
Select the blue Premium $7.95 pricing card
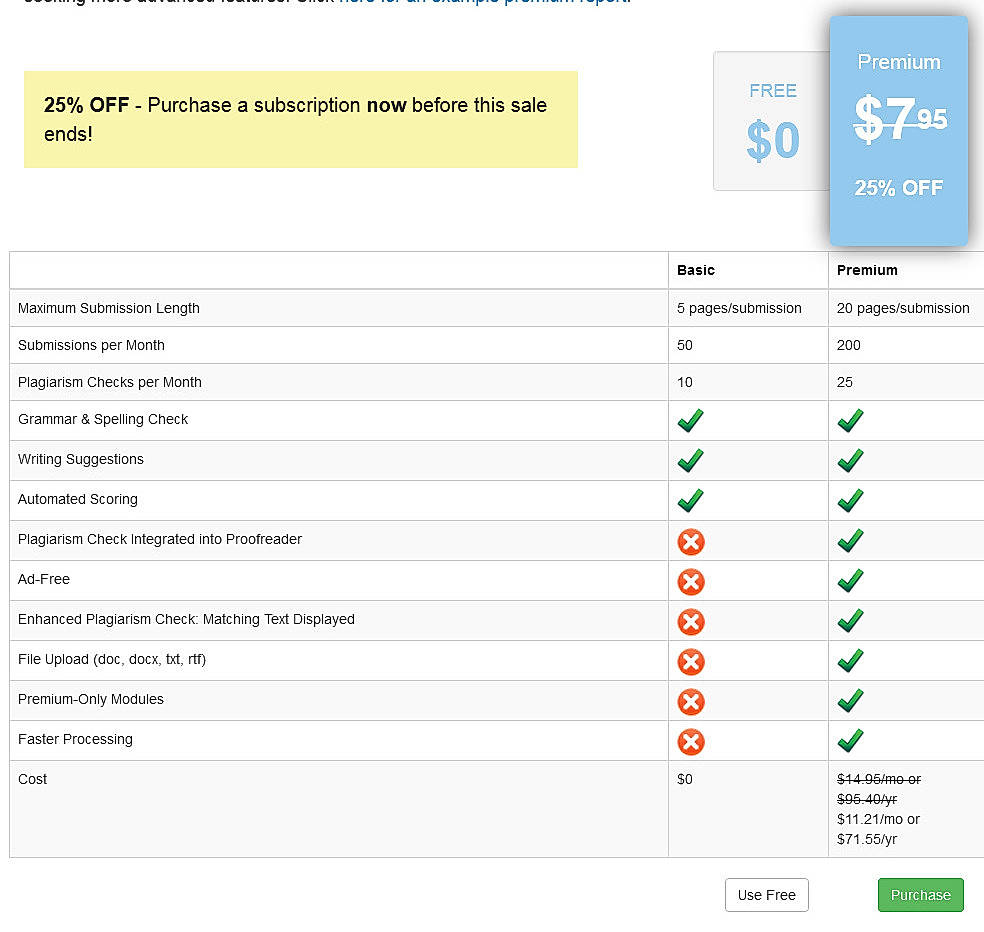coord(898,130)
